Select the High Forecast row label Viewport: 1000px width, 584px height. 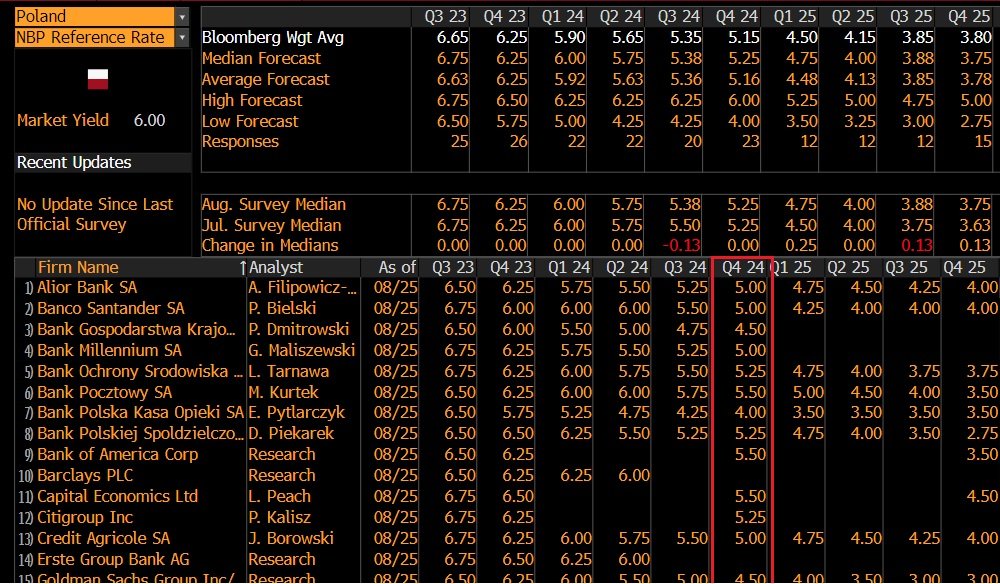coord(252,101)
